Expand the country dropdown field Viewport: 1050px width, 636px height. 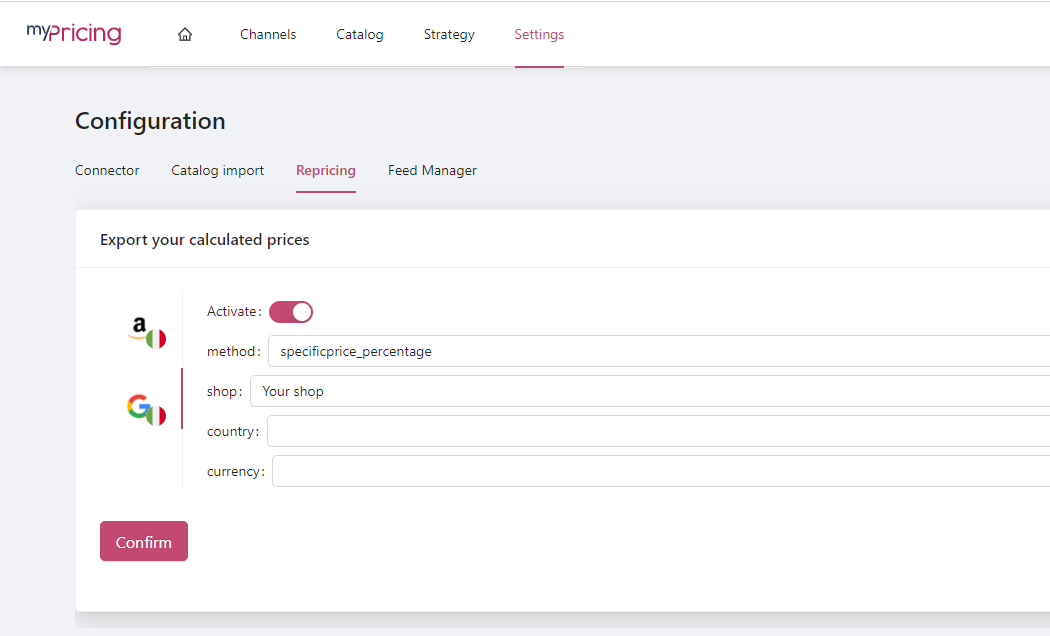coord(660,431)
